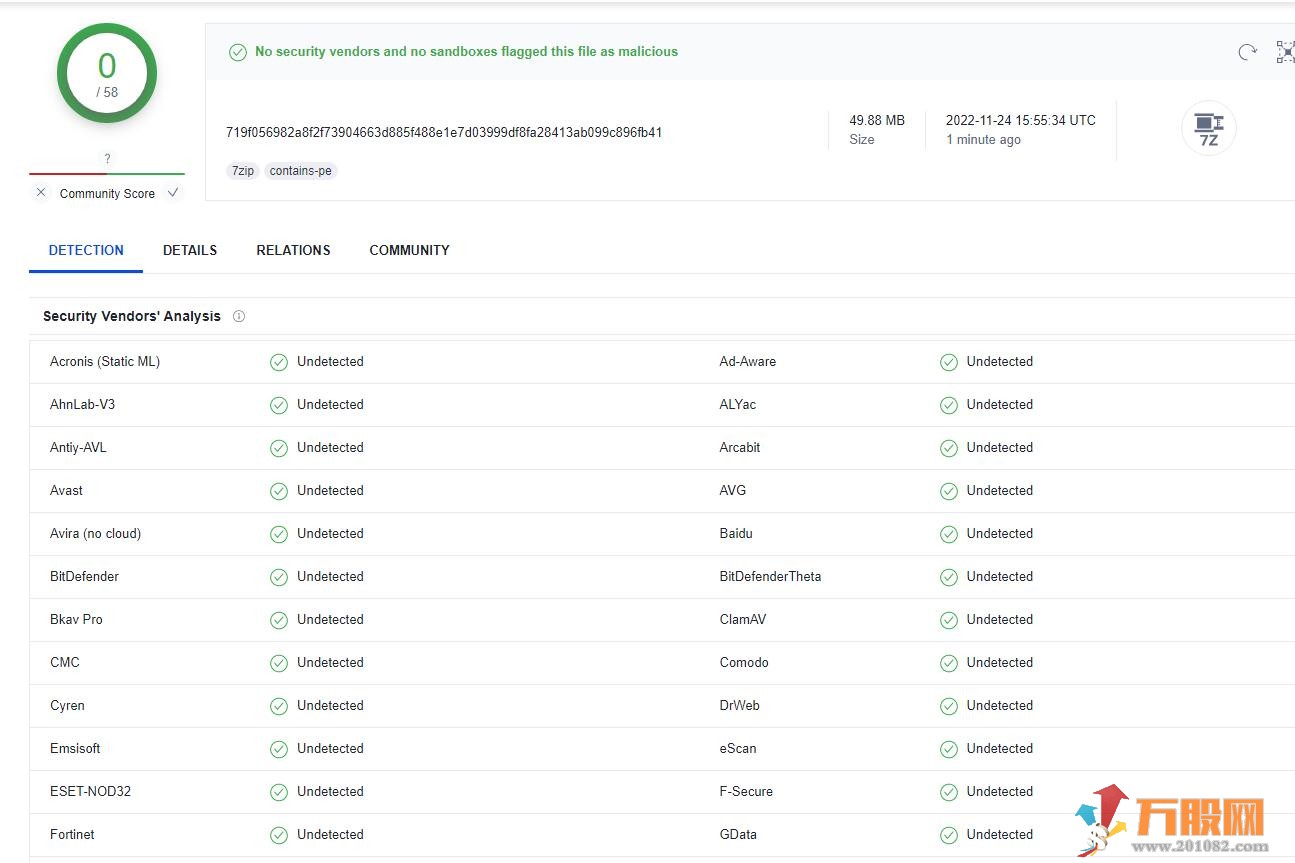This screenshot has height=863, width=1295.
Task: Click the check icon for Bkav Pro
Action: (x=279, y=620)
